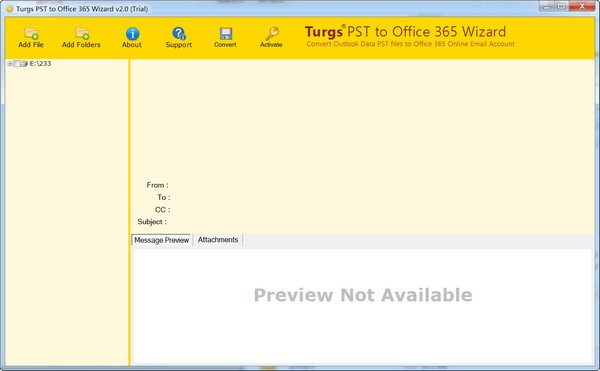Open the Support help icon
The height and width of the screenshot is (371, 600).
click(x=179, y=37)
